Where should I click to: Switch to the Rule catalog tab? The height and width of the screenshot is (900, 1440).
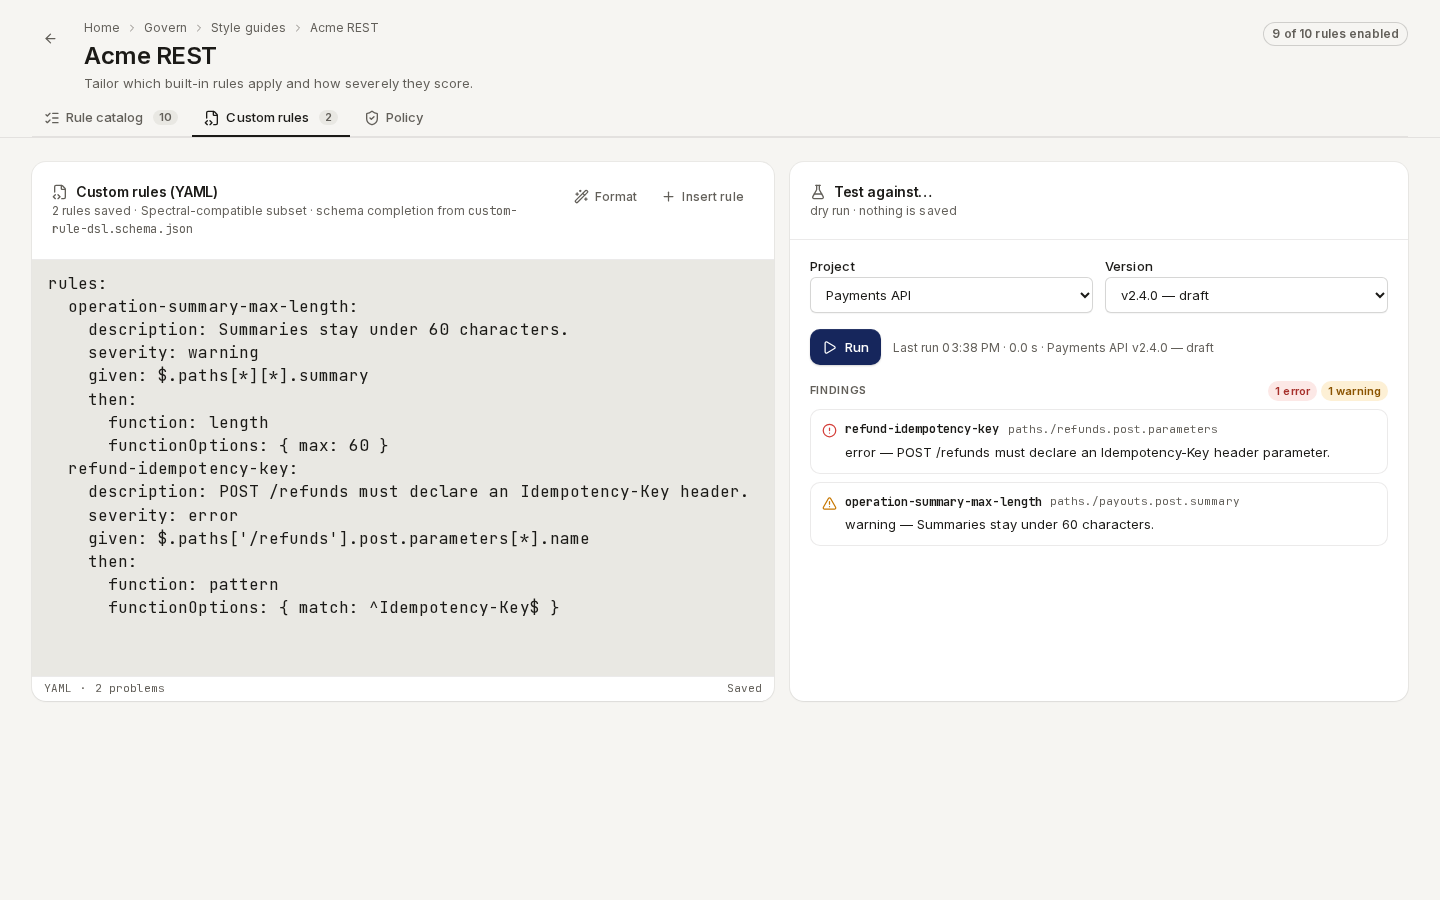pyautogui.click(x=111, y=118)
